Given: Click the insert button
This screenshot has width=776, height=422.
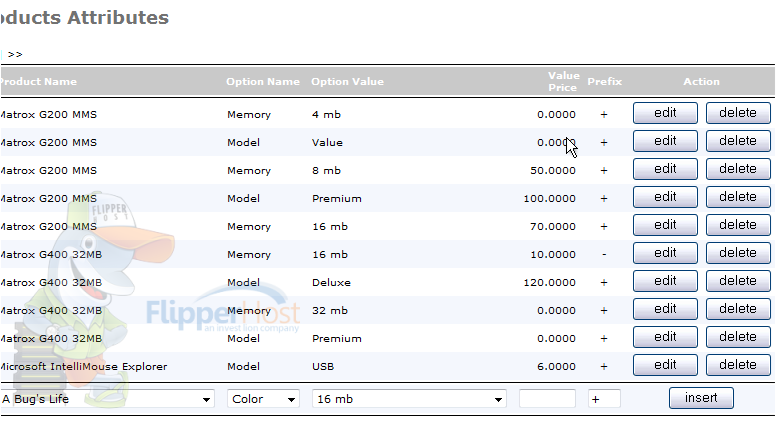Looking at the screenshot, I should click(701, 398).
